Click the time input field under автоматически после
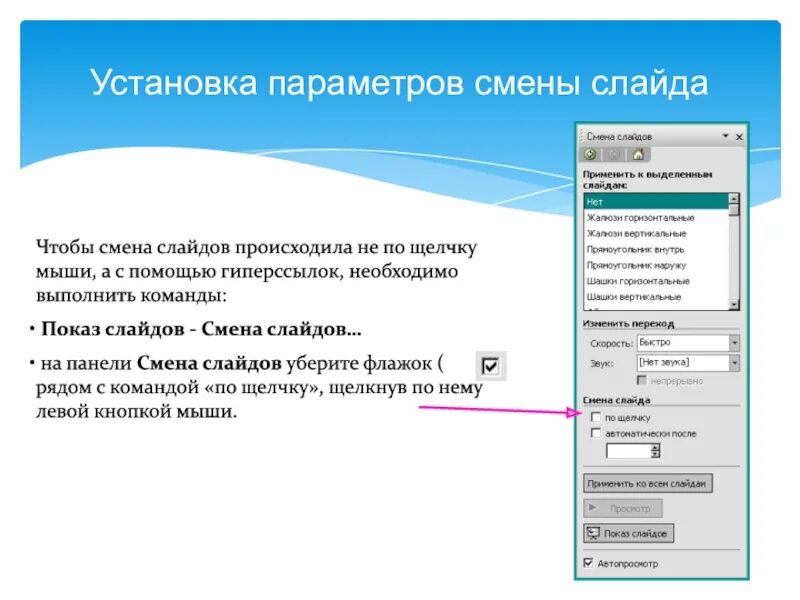This screenshot has height=600, width=800. pyautogui.click(x=629, y=451)
